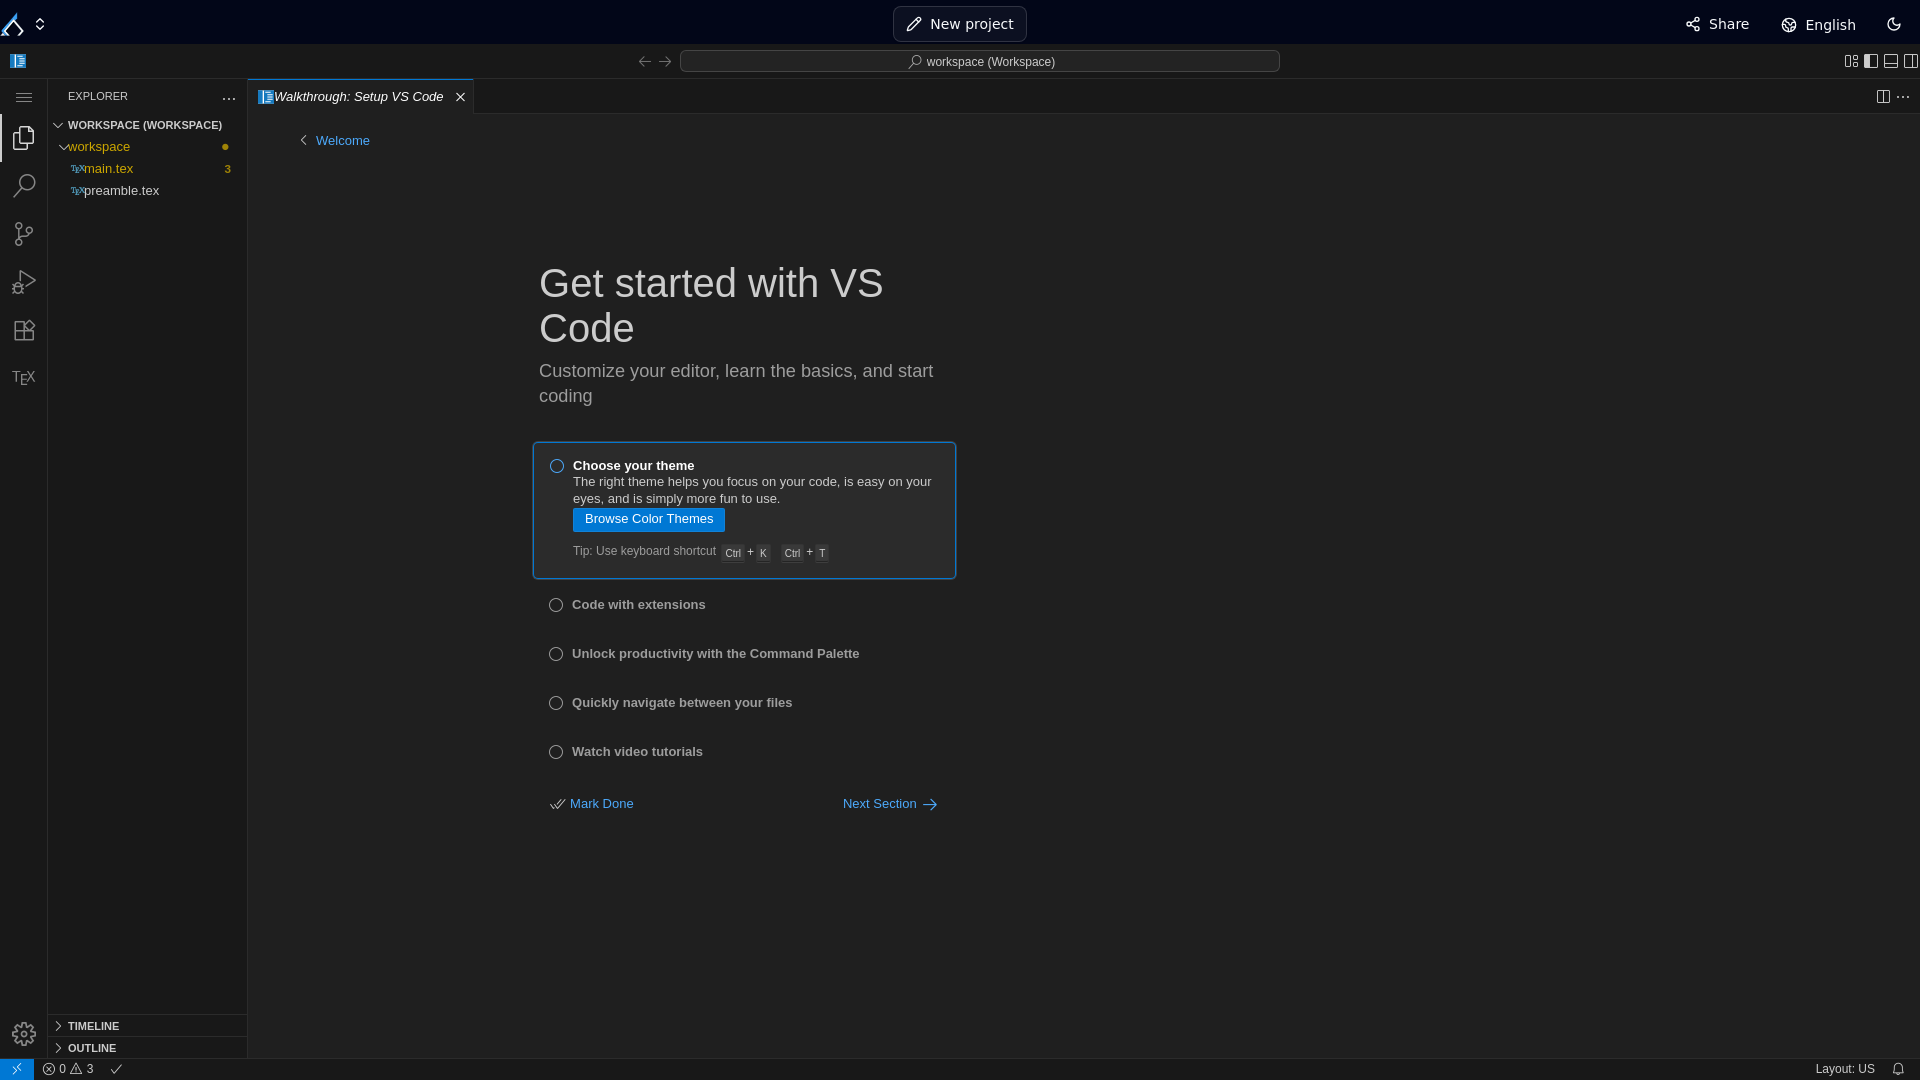Click the app logo at top left
The image size is (1920, 1080).
pyautogui.click(x=12, y=23)
